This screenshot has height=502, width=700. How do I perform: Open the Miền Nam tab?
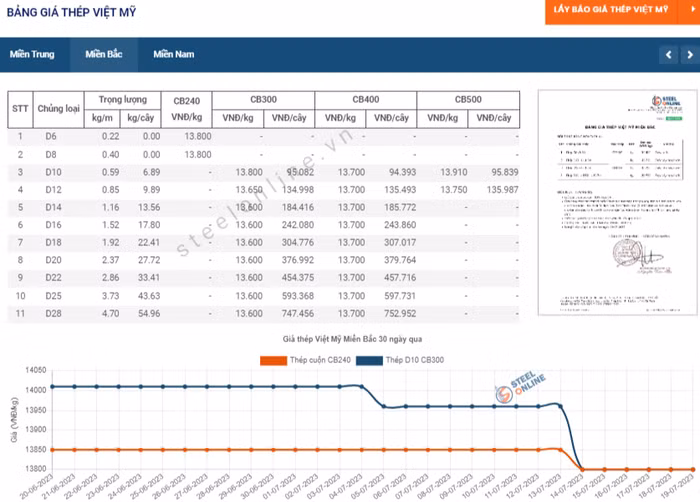(x=174, y=54)
